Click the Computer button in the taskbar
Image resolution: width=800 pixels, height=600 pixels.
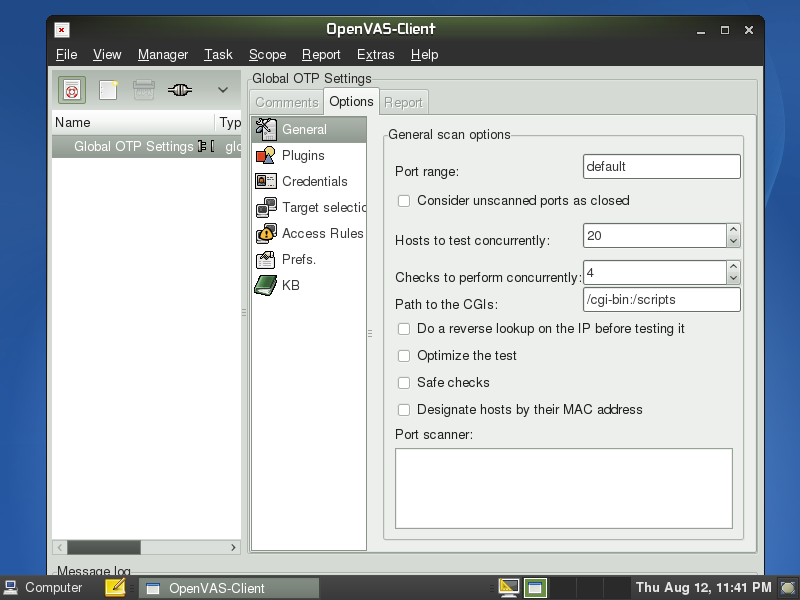[x=43, y=588]
